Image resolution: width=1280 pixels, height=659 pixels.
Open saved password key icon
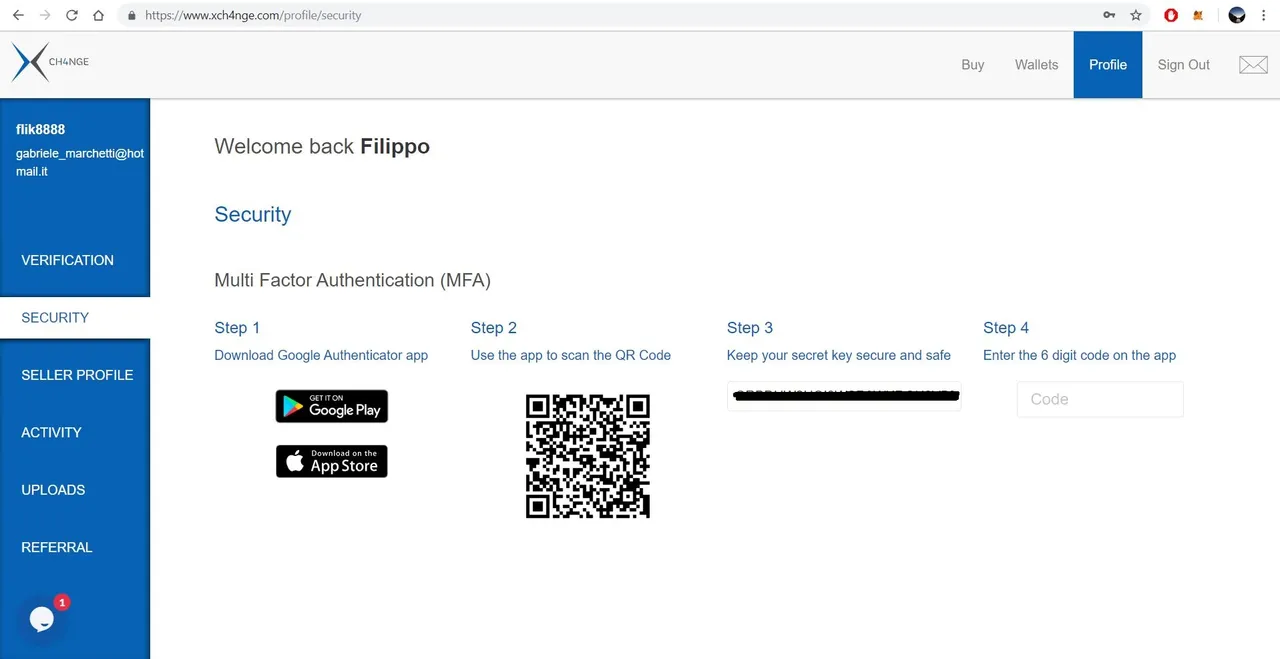tap(1109, 15)
